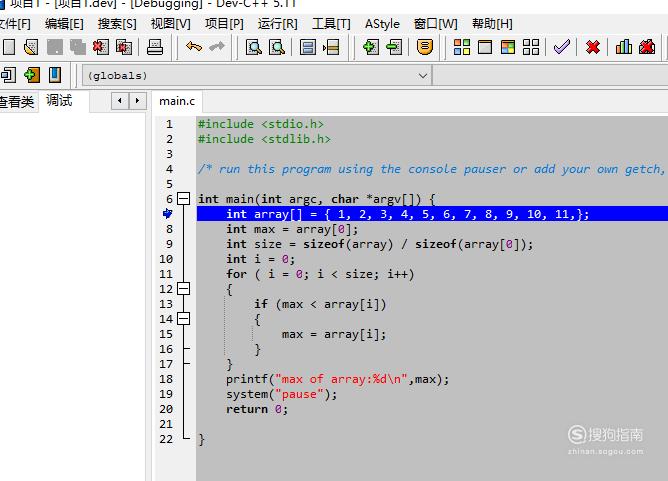Click the sizeof(array) line of code
This screenshot has width=668, height=481.
(x=380, y=244)
